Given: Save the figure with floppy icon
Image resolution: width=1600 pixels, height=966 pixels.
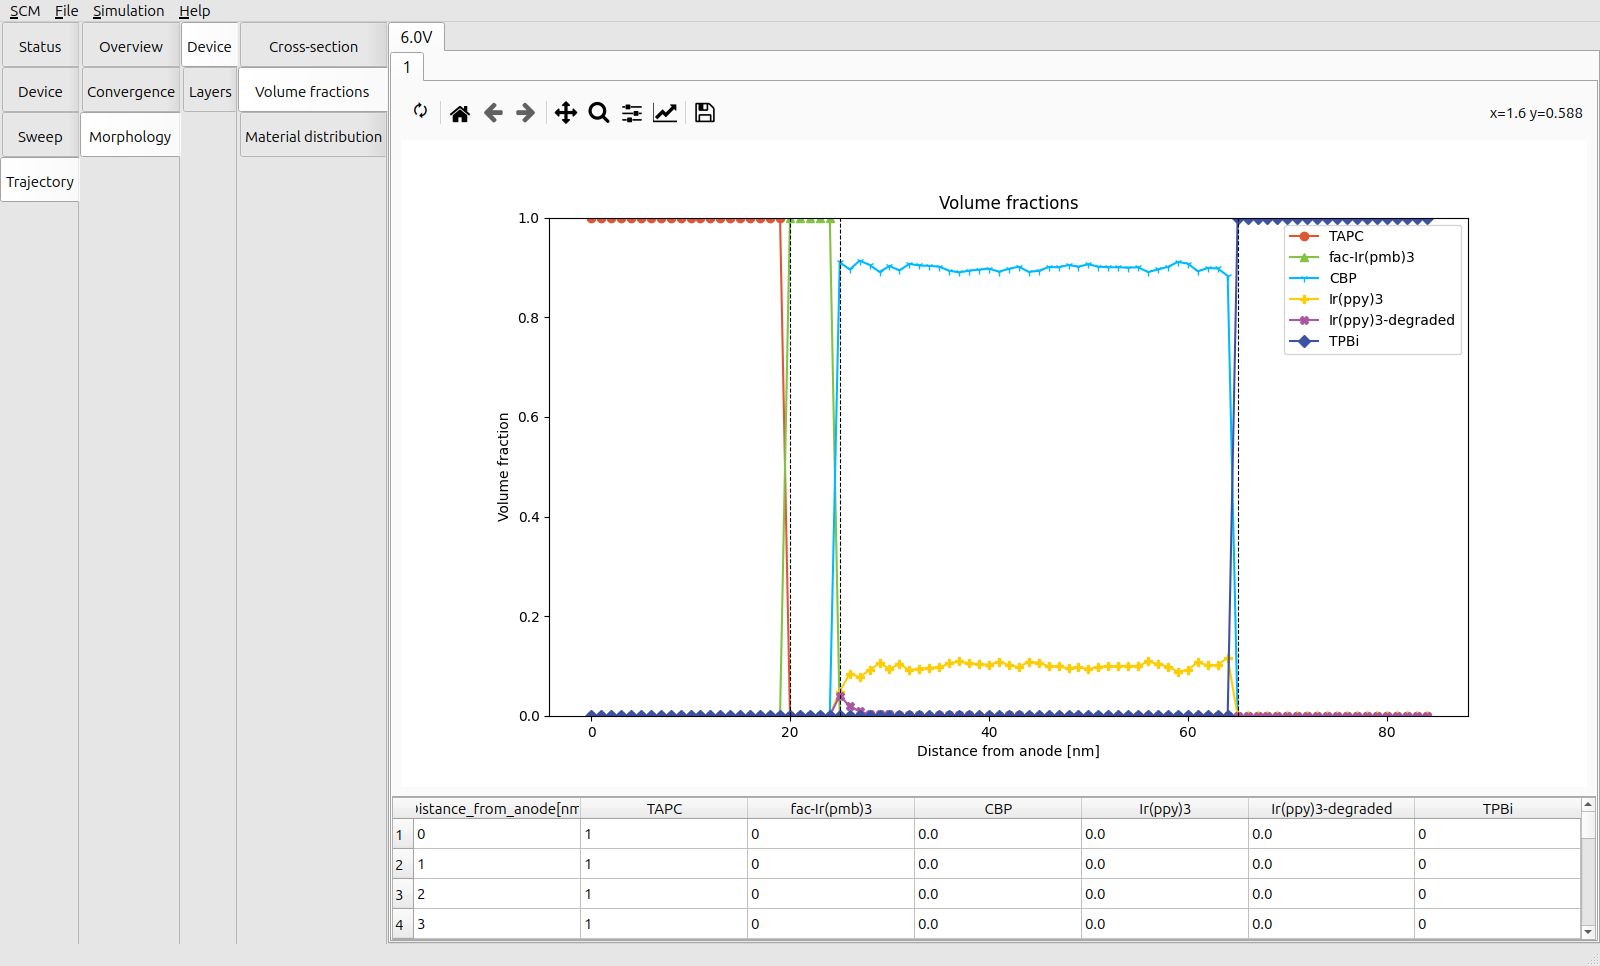Looking at the screenshot, I should (705, 113).
